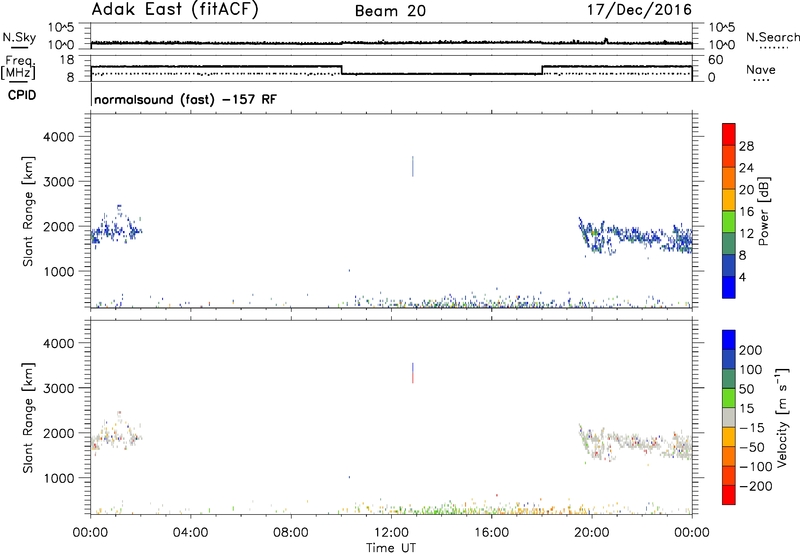Click the '20:00' time axis tick label

[592, 533]
